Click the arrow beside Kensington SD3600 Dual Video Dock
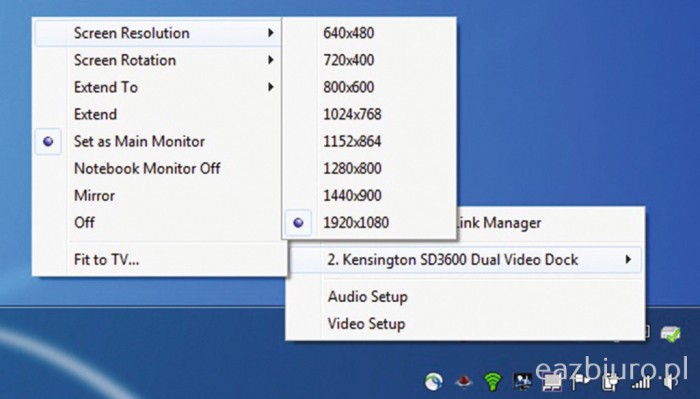The image size is (700, 399). tap(628, 259)
